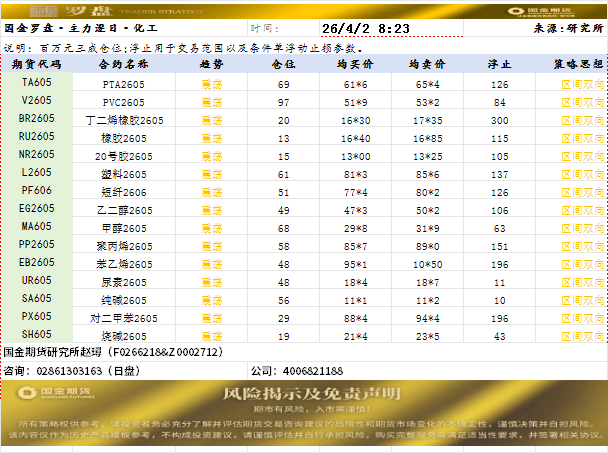
Task: Click contract name 苯乙烯2605
Action: 124,265
